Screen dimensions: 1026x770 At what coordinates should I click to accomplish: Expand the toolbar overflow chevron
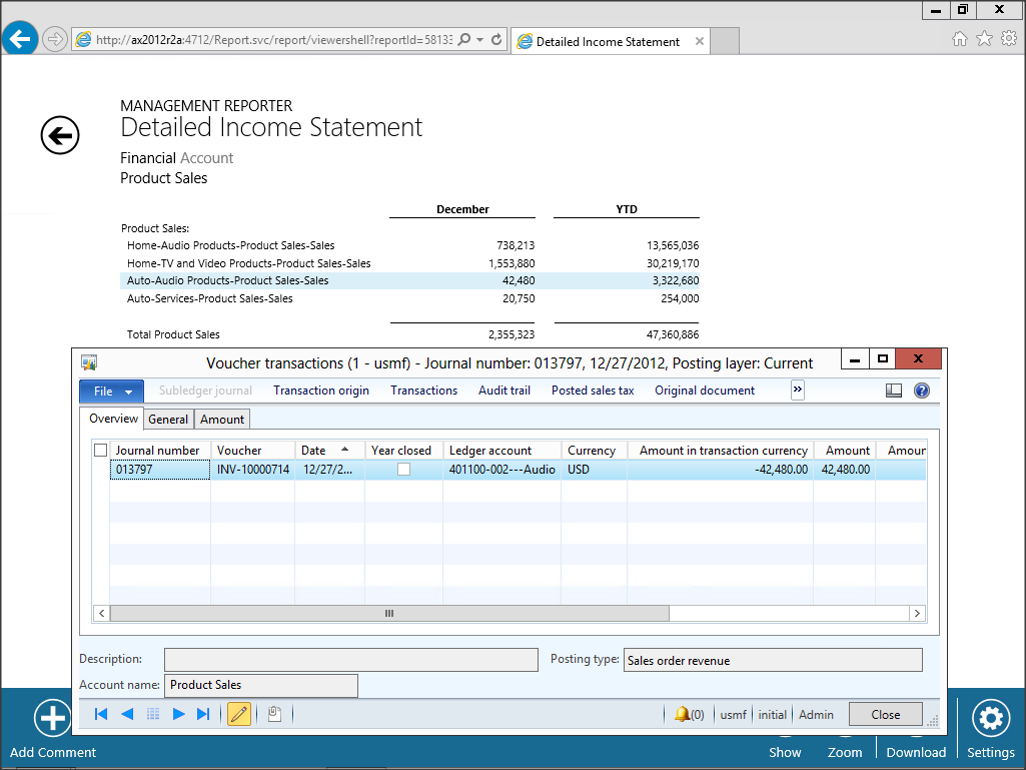[798, 390]
